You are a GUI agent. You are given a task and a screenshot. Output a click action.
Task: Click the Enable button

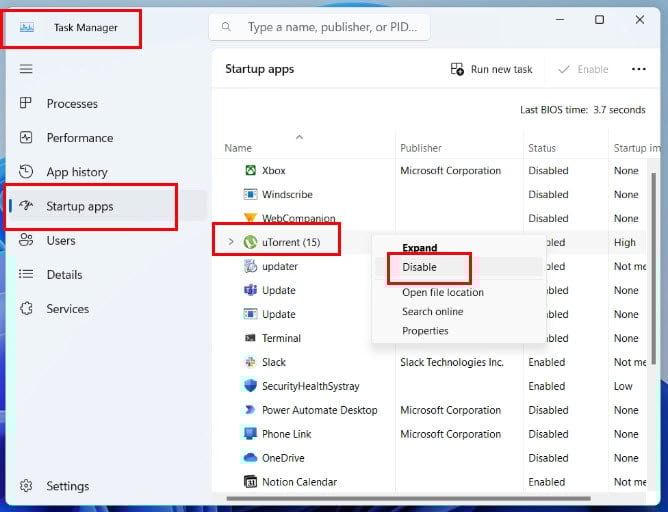point(583,69)
